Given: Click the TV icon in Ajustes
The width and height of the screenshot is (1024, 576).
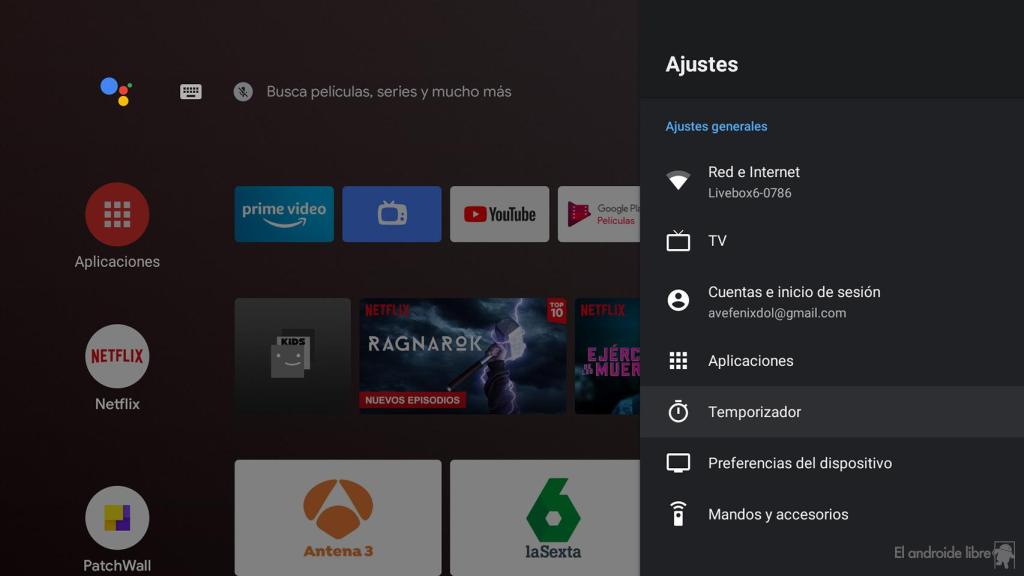Looking at the screenshot, I should click(x=678, y=240).
